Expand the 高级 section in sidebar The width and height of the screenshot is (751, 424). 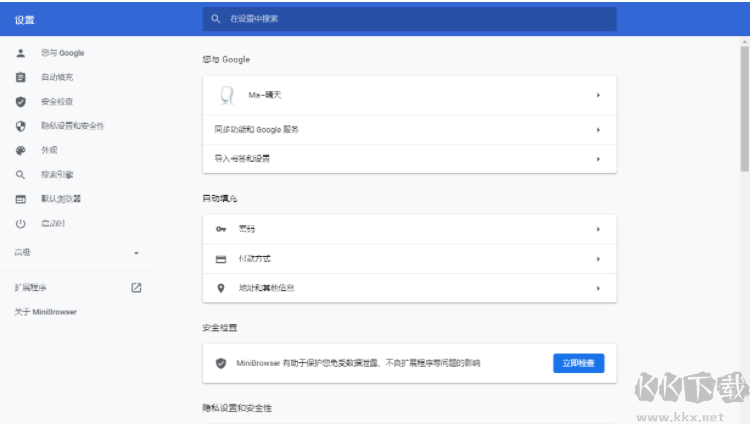136,253
